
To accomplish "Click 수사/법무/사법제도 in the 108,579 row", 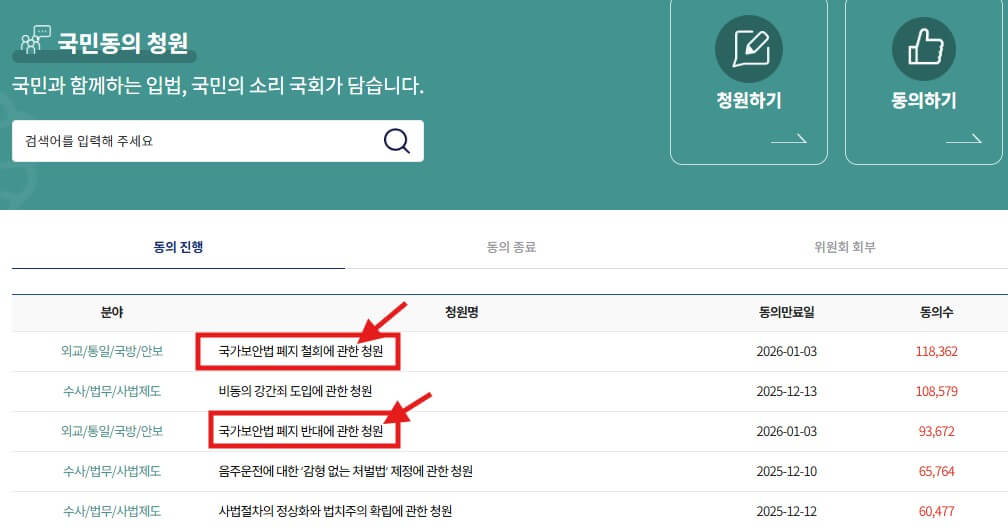I will point(112,391).
